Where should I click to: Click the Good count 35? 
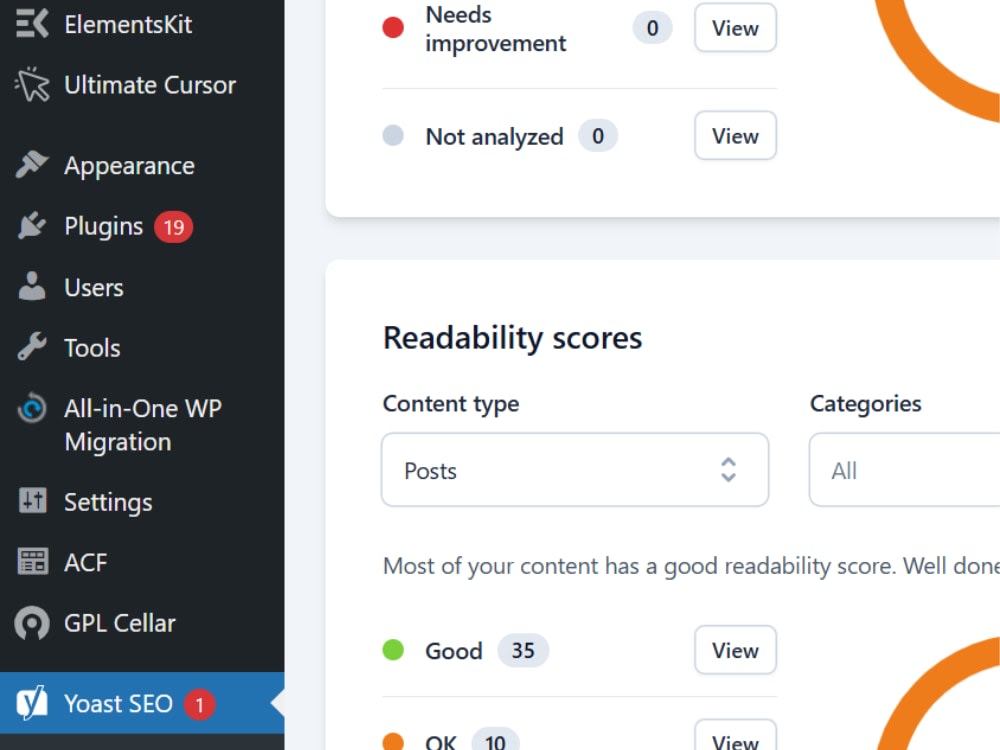tap(523, 651)
